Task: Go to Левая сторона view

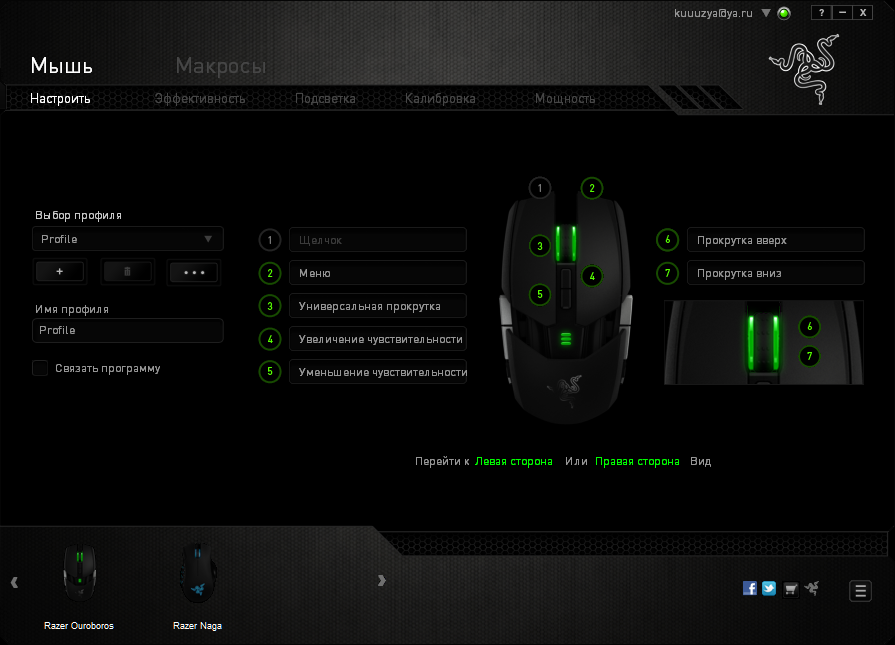Action: click(514, 461)
